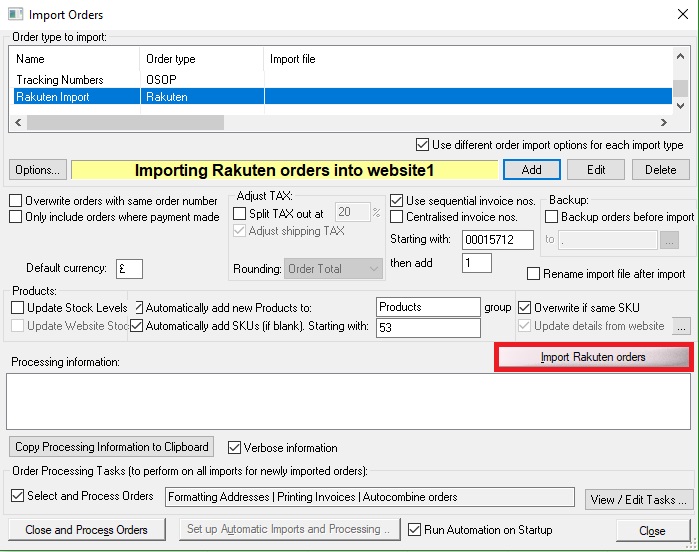Toggle Use different order import options checkbox
Screen dimensions: 699x552
click(x=422, y=145)
